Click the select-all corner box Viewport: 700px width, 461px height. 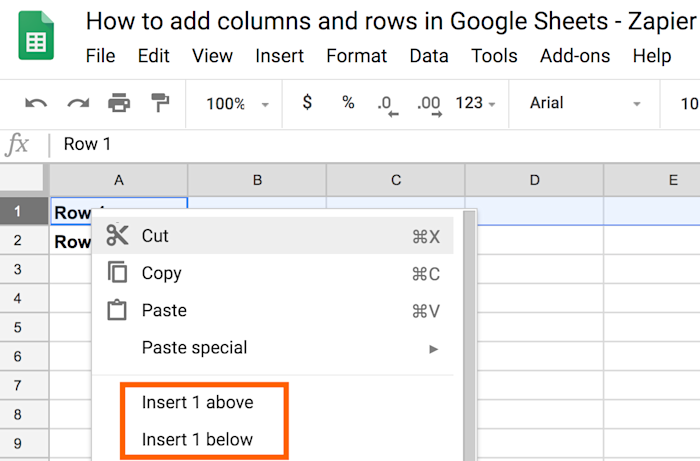point(23,179)
